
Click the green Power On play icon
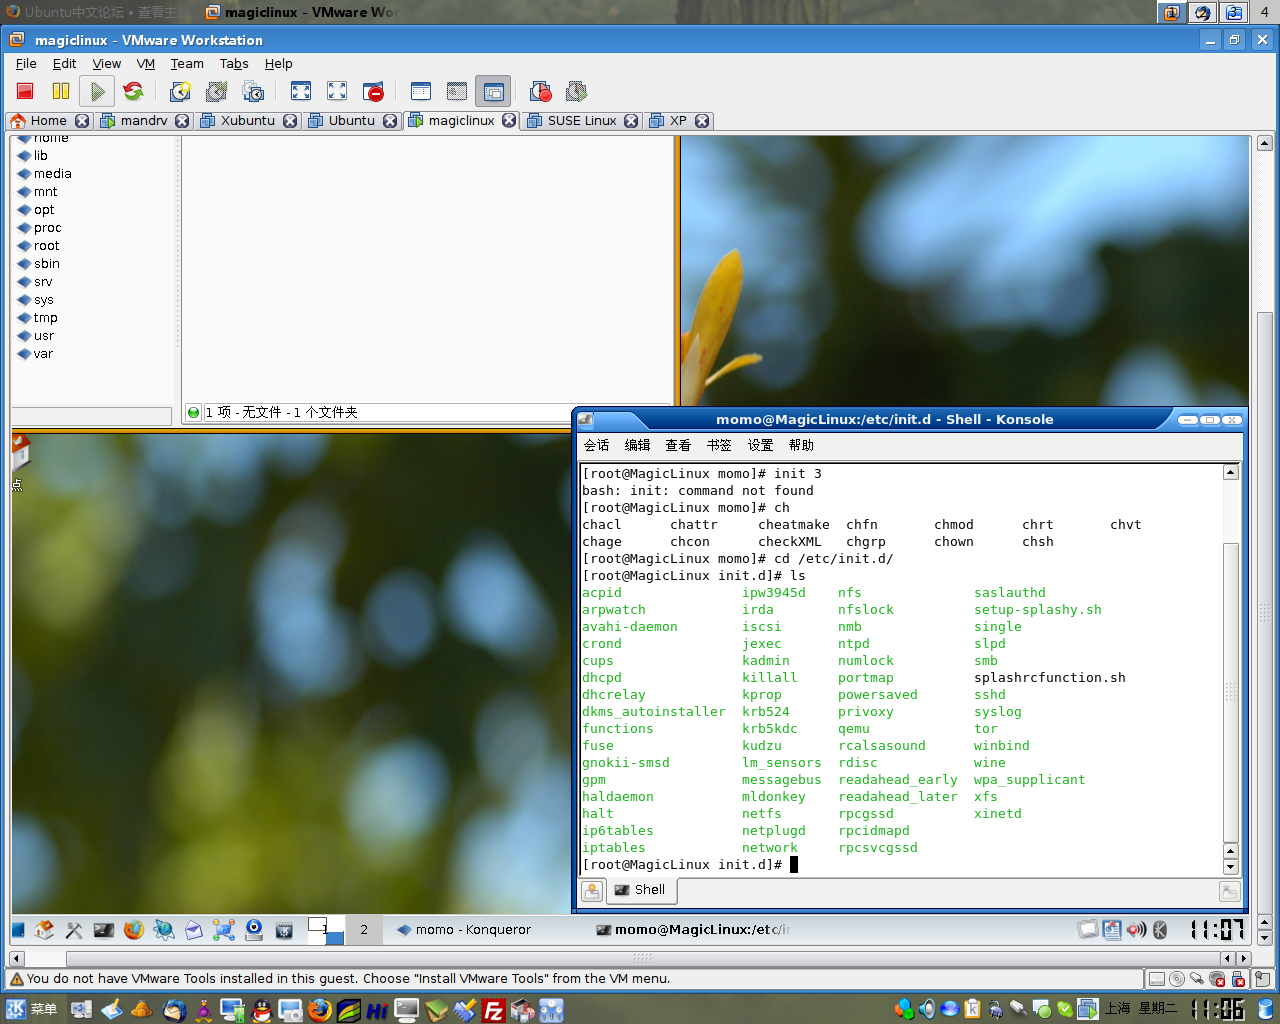(97, 91)
